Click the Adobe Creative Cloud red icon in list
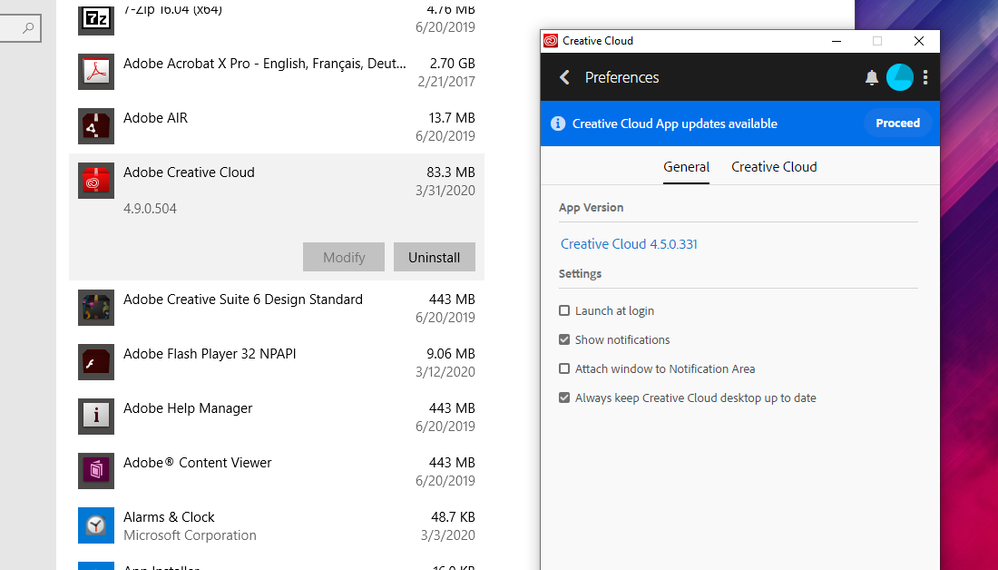 [96, 181]
